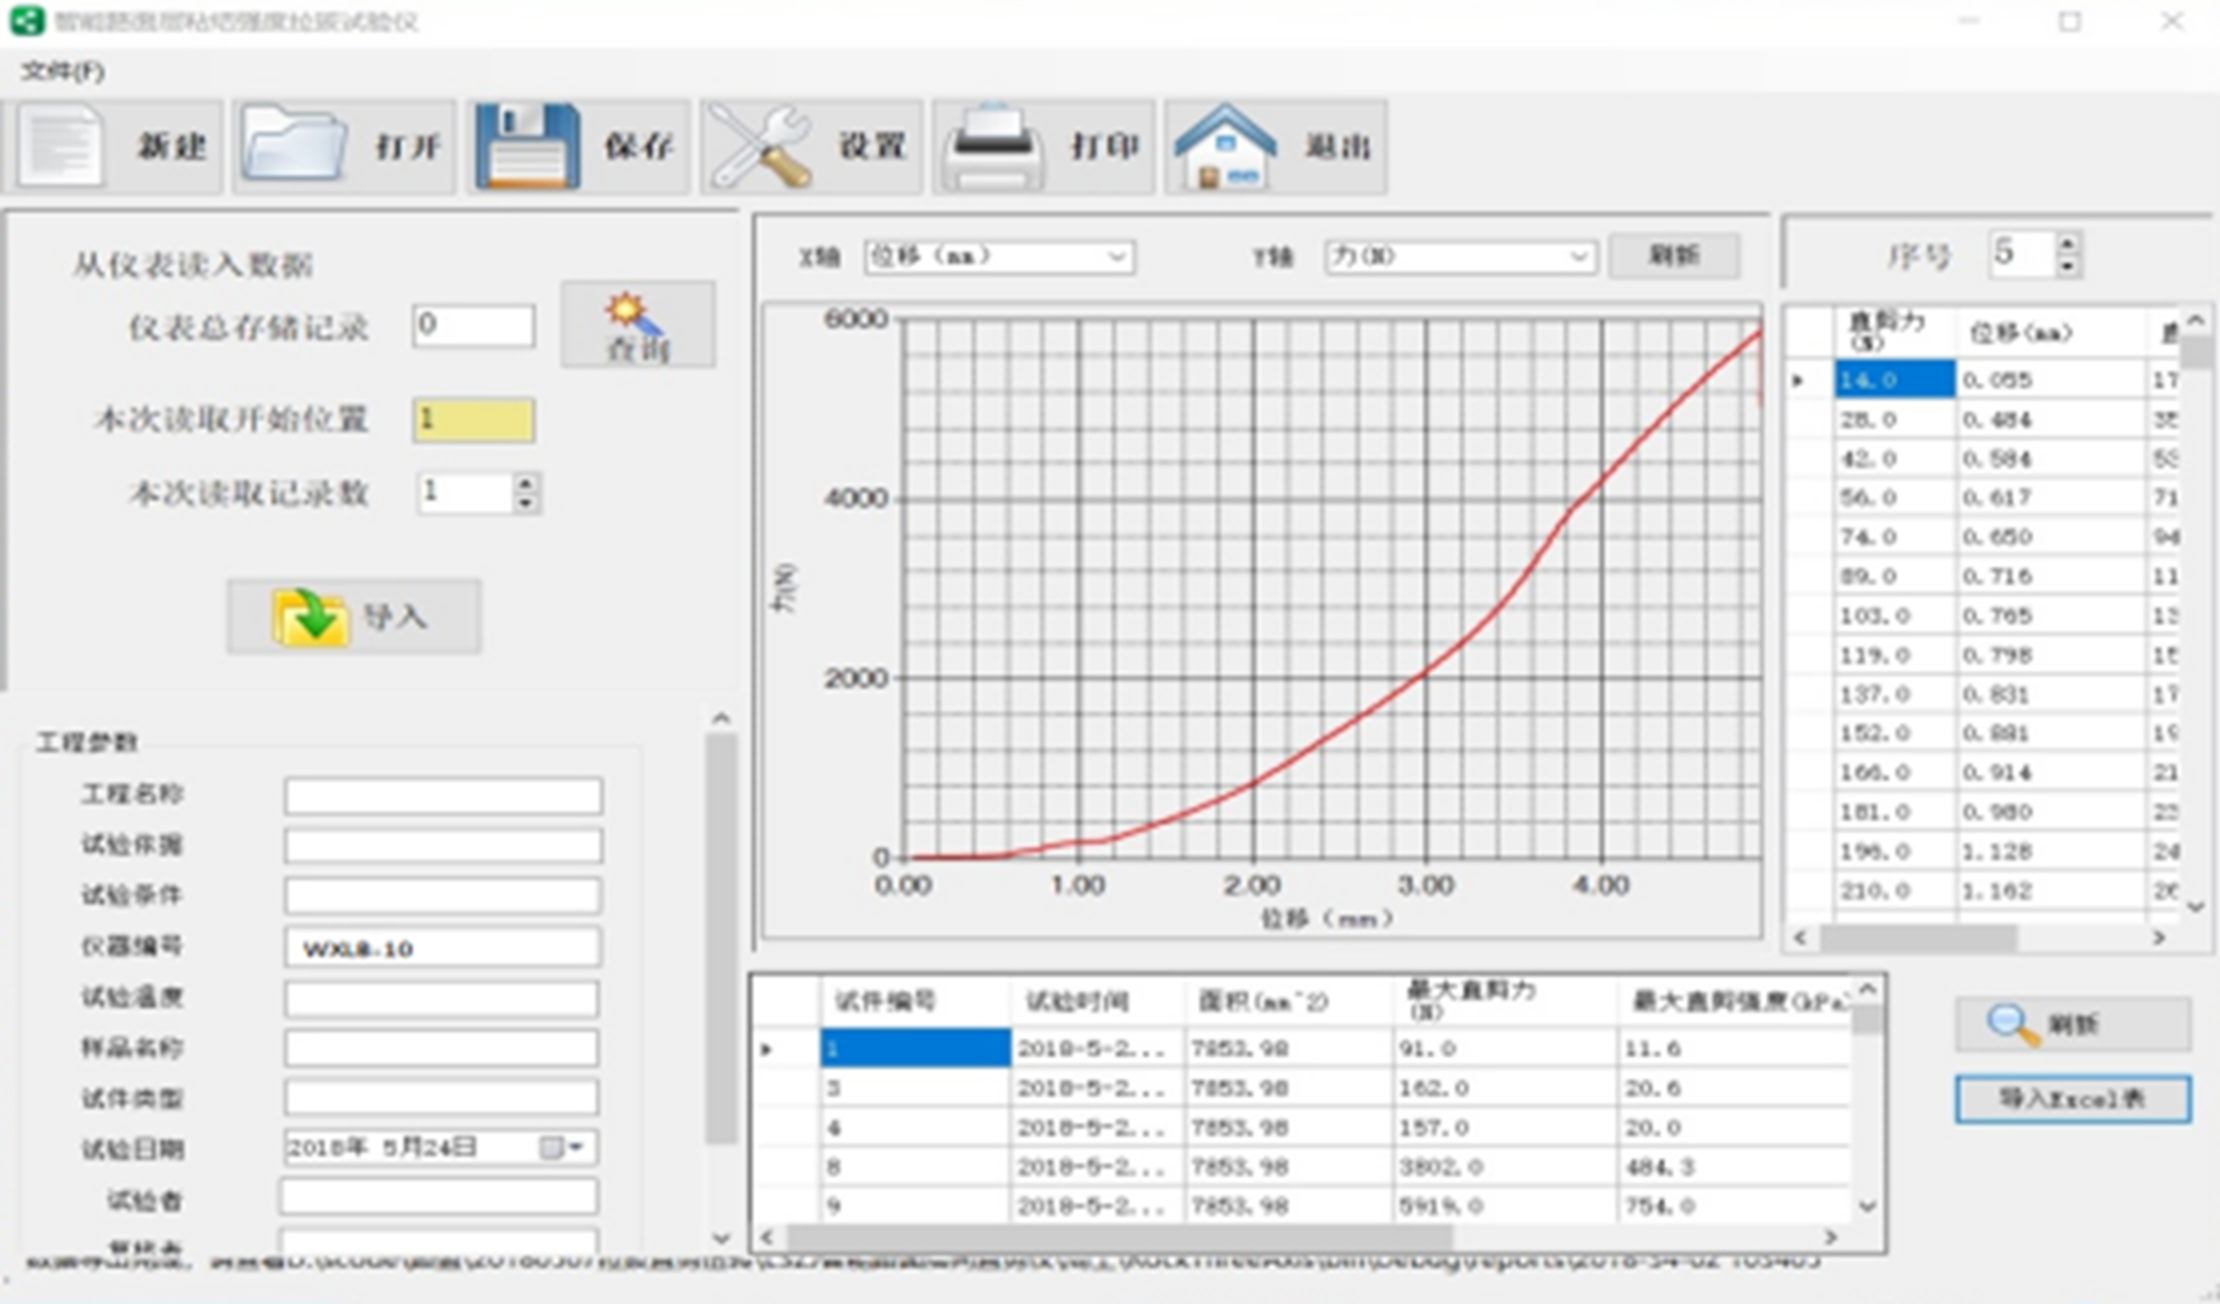Image resolution: width=2220 pixels, height=1304 pixels.
Task: Exit via the 退出 house icon
Action: coord(1226,147)
